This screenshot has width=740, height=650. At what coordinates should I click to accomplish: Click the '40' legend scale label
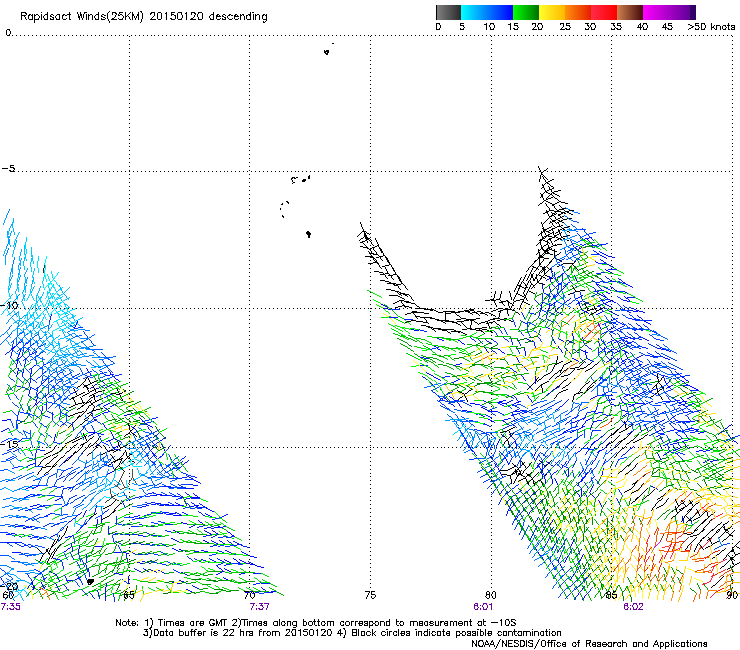pyautogui.click(x=642, y=27)
